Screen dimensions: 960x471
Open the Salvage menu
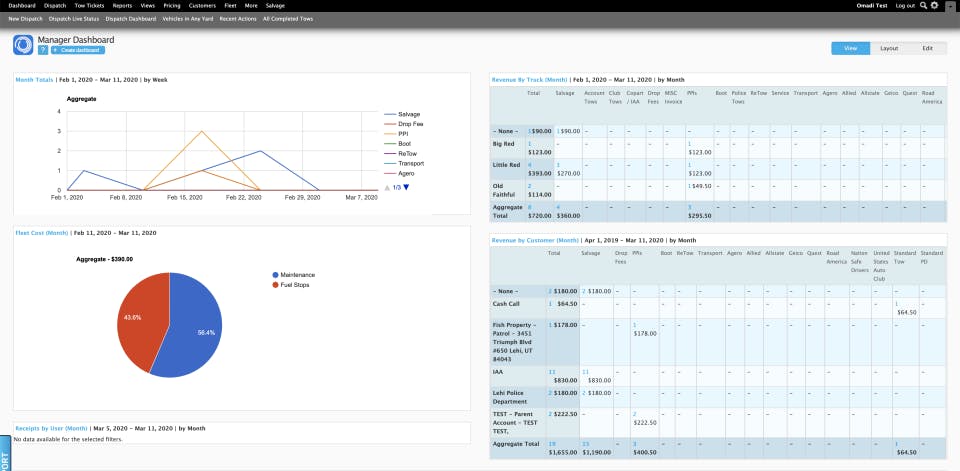tap(276, 6)
